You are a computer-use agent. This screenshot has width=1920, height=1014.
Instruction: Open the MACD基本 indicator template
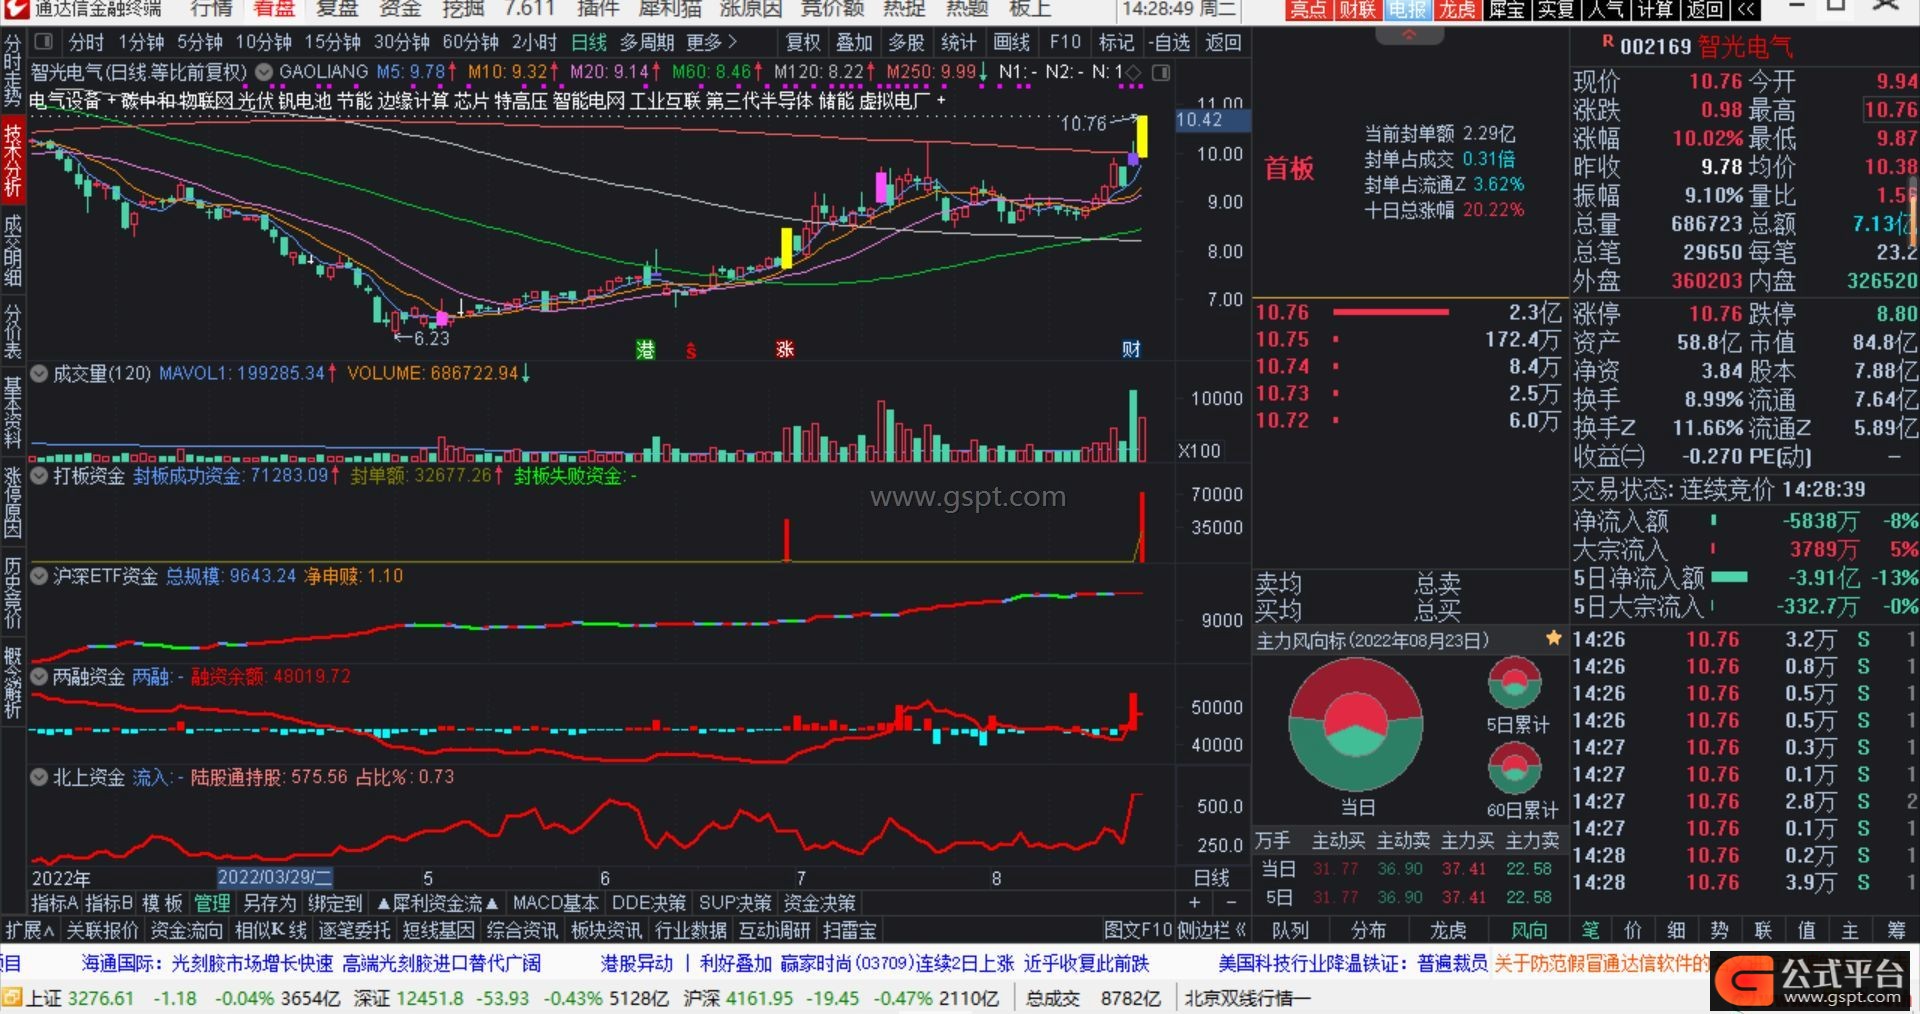(555, 903)
